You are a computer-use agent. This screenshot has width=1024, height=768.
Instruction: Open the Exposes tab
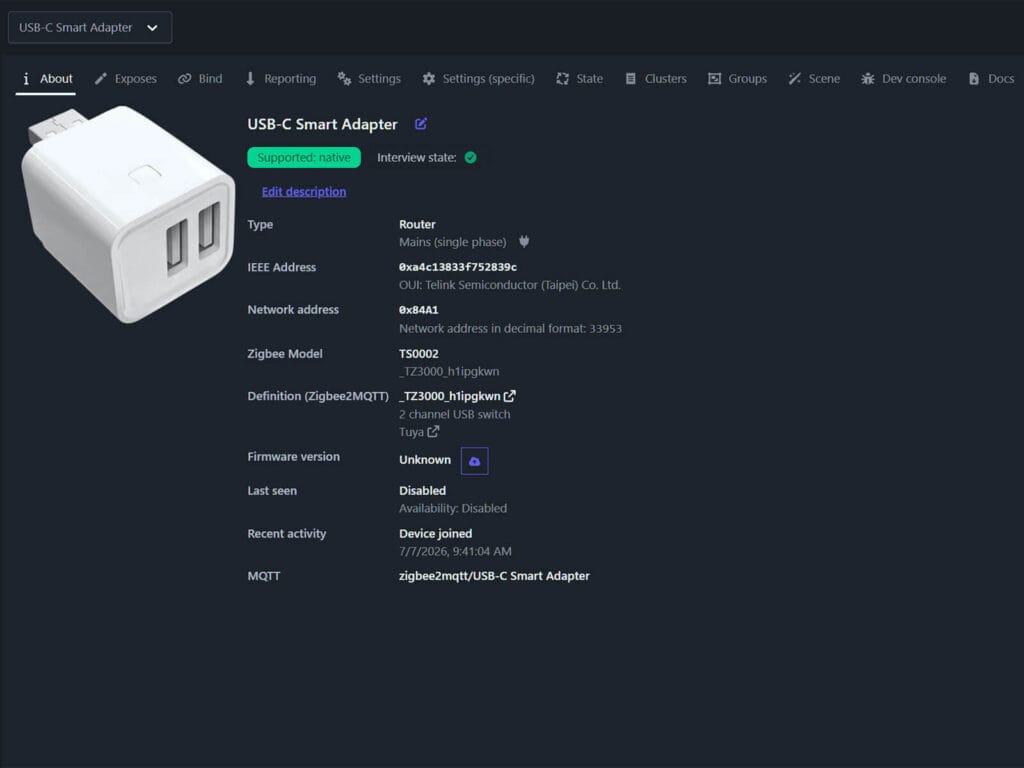click(125, 78)
